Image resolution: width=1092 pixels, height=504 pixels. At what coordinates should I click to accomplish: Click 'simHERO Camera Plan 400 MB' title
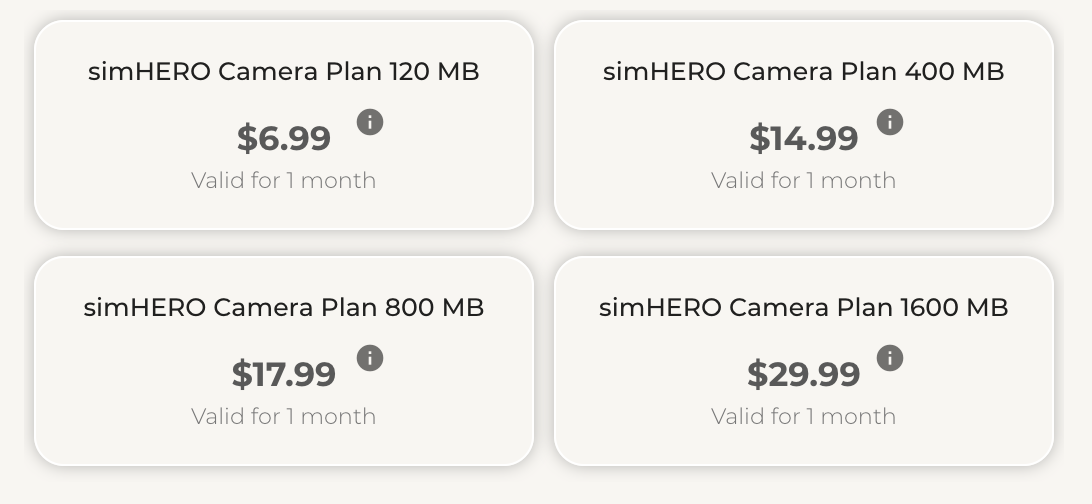[804, 71]
